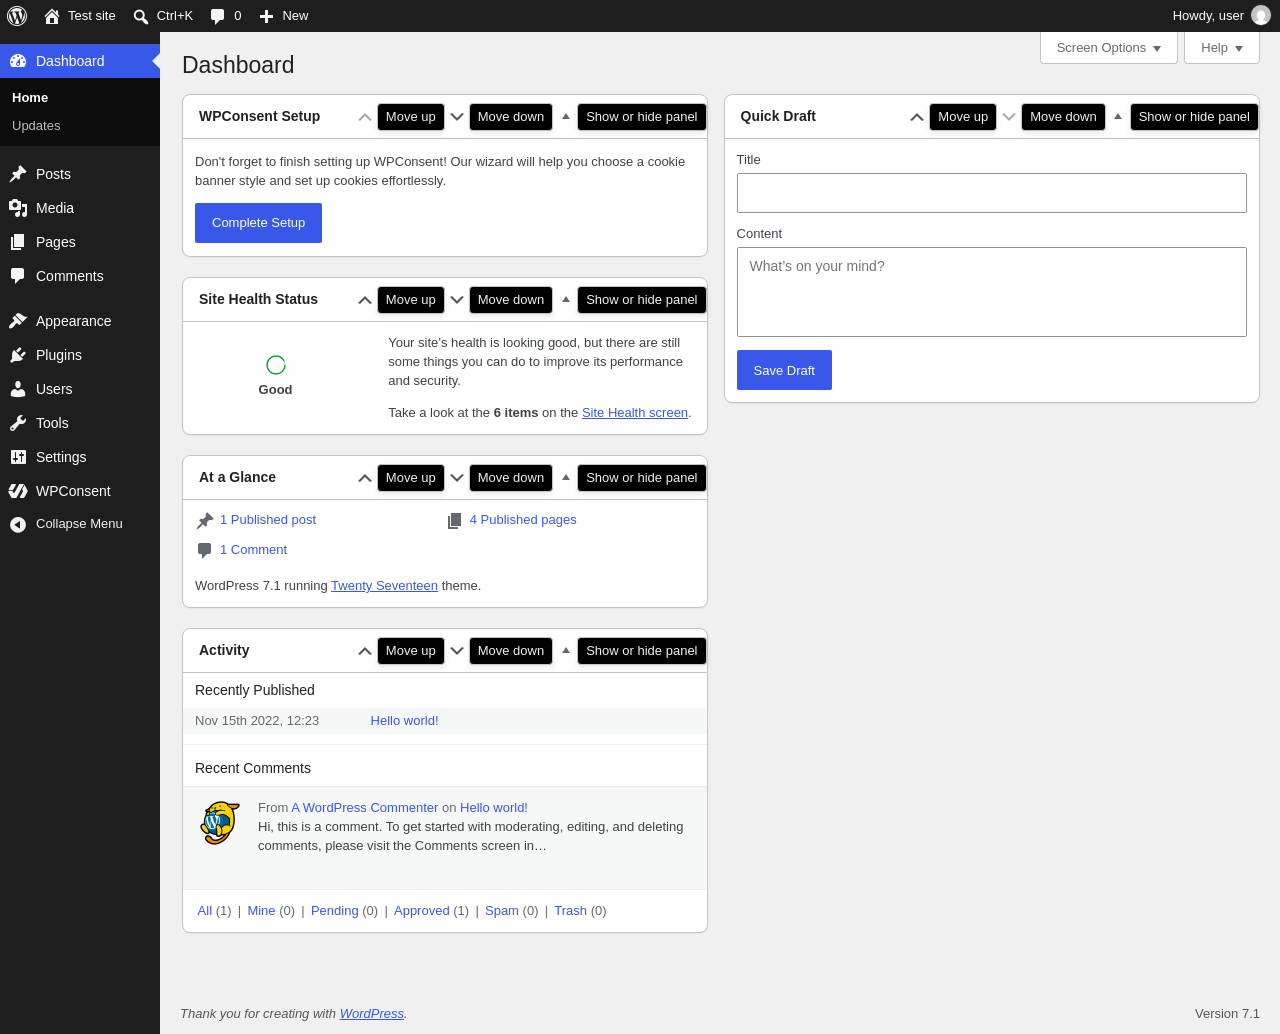Toggle the WPConsent Setup panel triangle

pos(566,117)
